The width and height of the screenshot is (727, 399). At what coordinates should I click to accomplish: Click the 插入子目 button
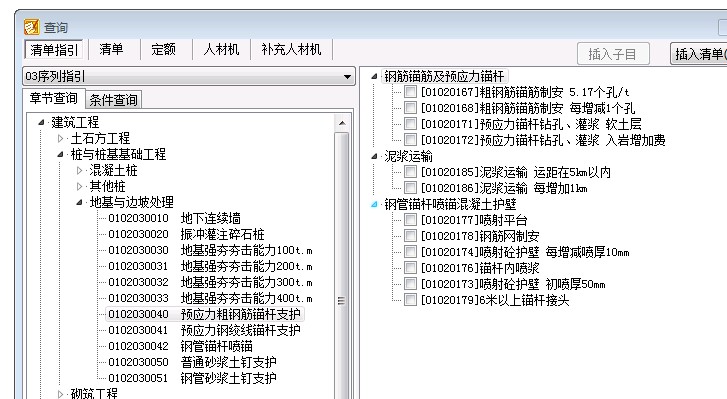pyautogui.click(x=613, y=54)
